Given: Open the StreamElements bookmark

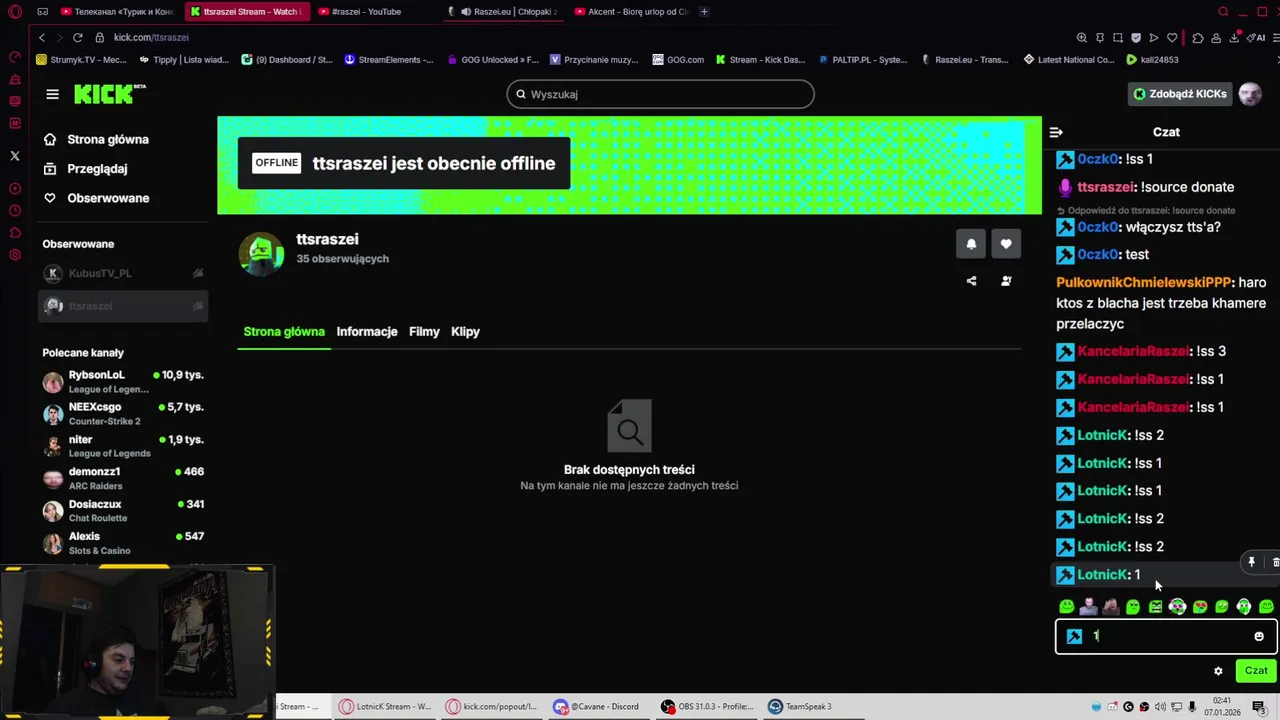Looking at the screenshot, I should pyautogui.click(x=388, y=60).
